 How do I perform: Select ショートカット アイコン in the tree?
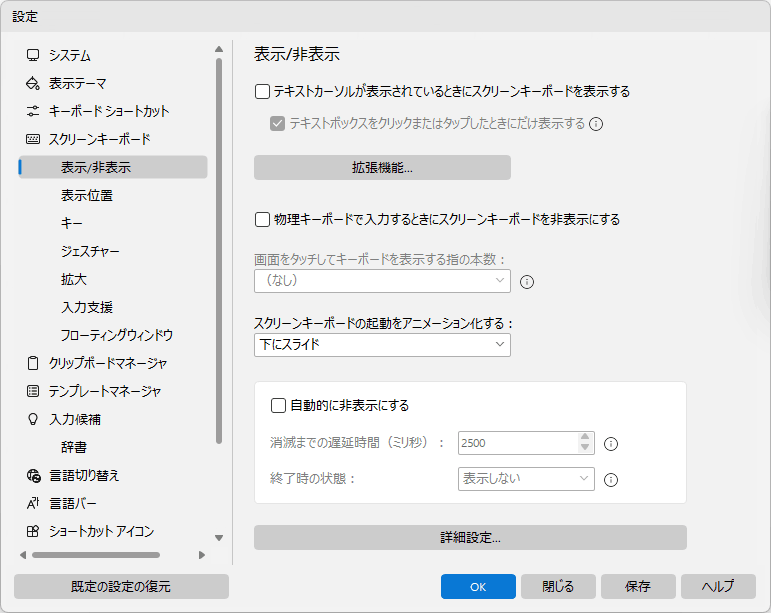102,532
